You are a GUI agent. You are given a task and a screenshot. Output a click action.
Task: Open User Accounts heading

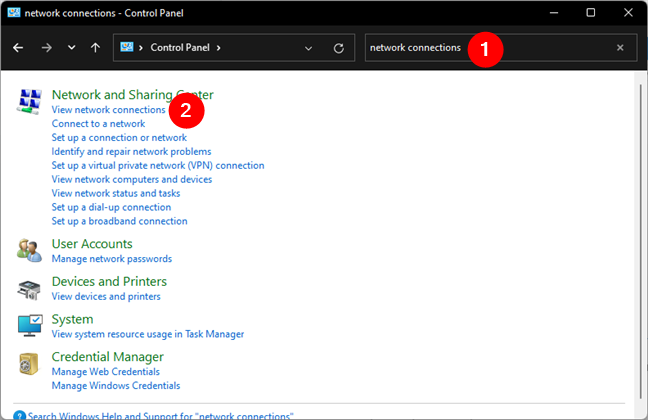point(92,244)
